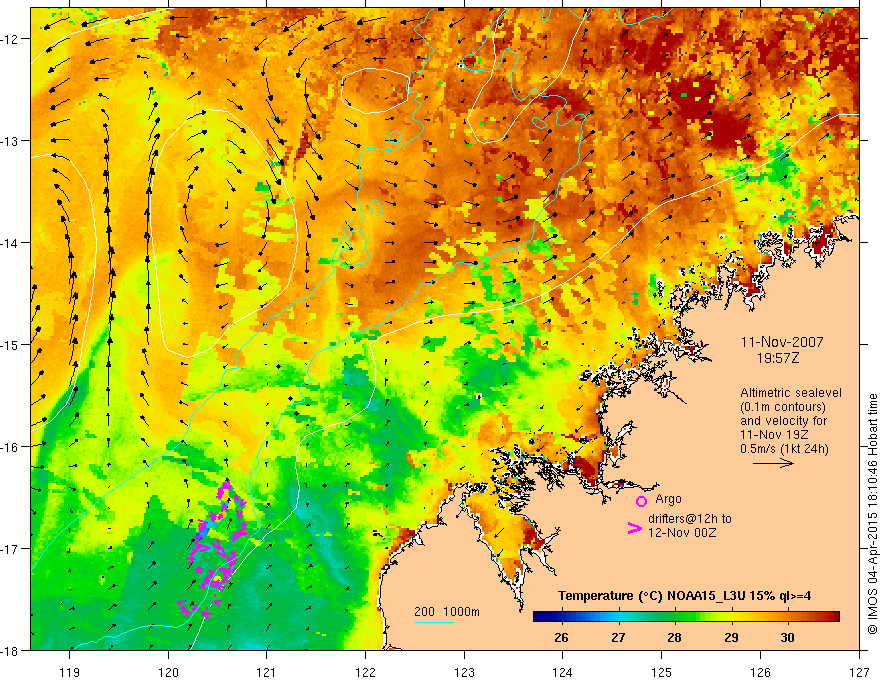Viewport: 880px width, 680px height.
Task: Click colorbar tick label '28'
Action: [x=675, y=638]
